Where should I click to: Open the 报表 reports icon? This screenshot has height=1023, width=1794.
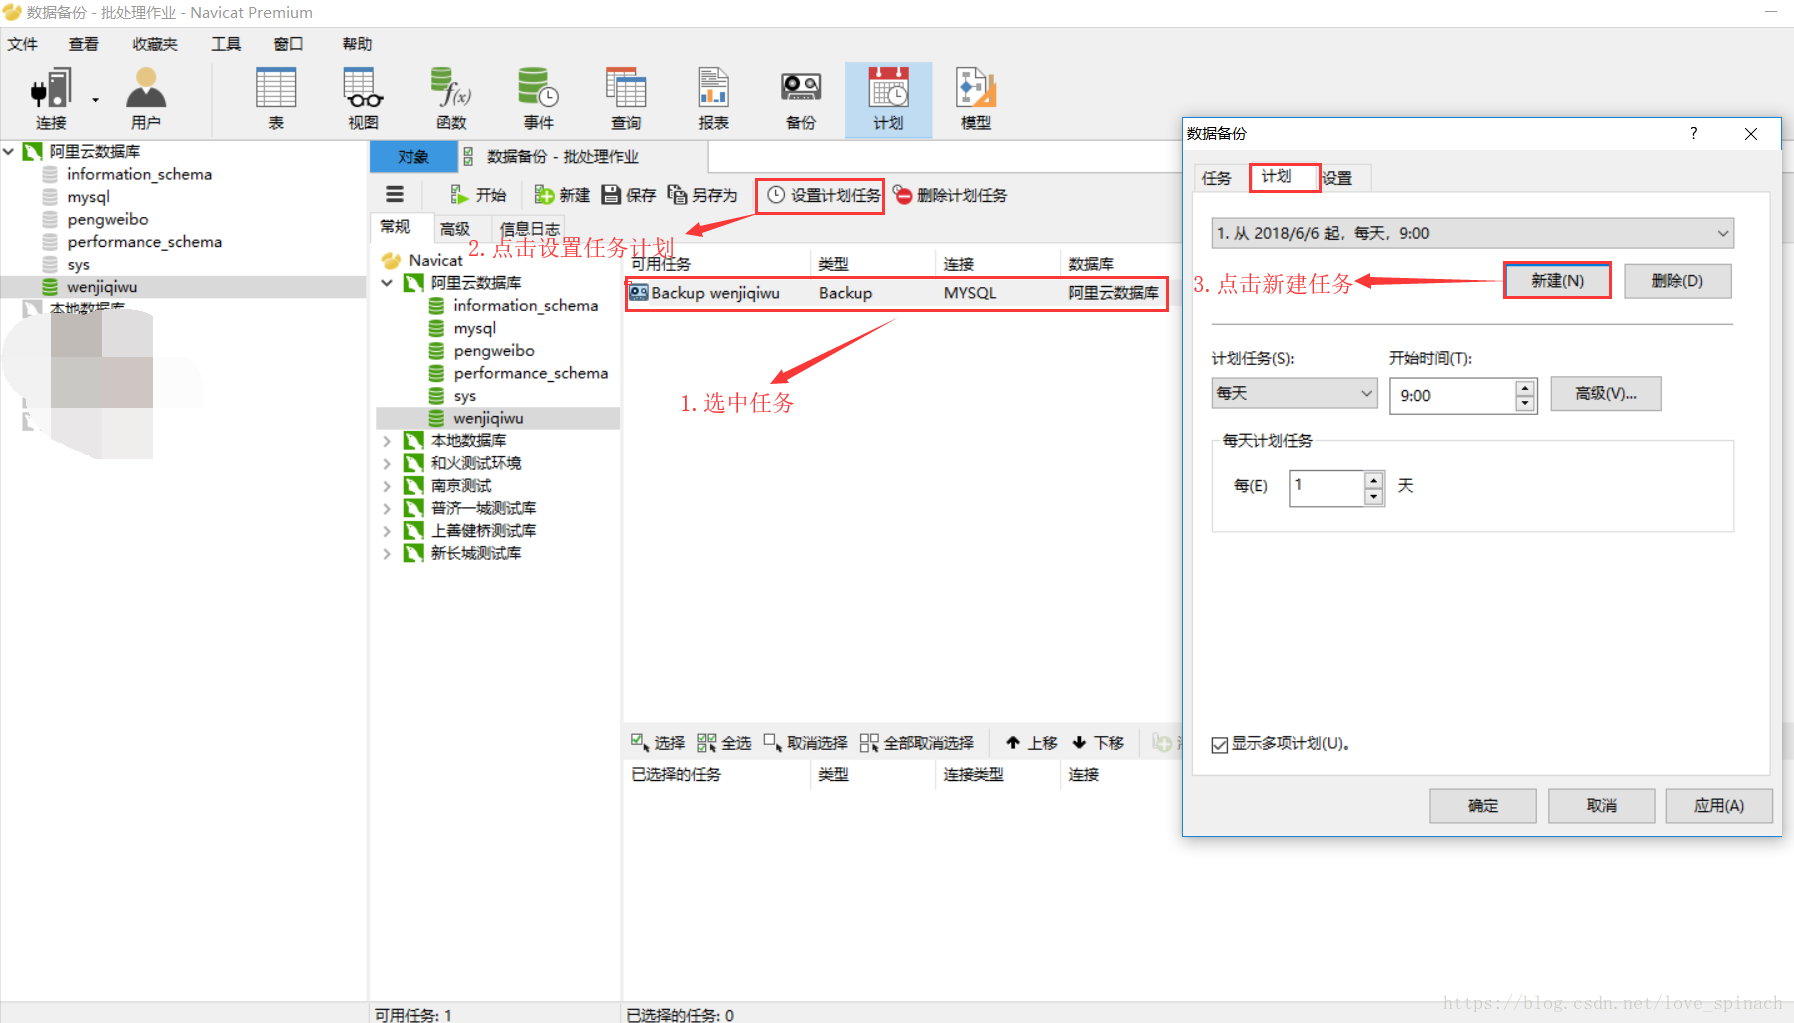click(x=713, y=98)
